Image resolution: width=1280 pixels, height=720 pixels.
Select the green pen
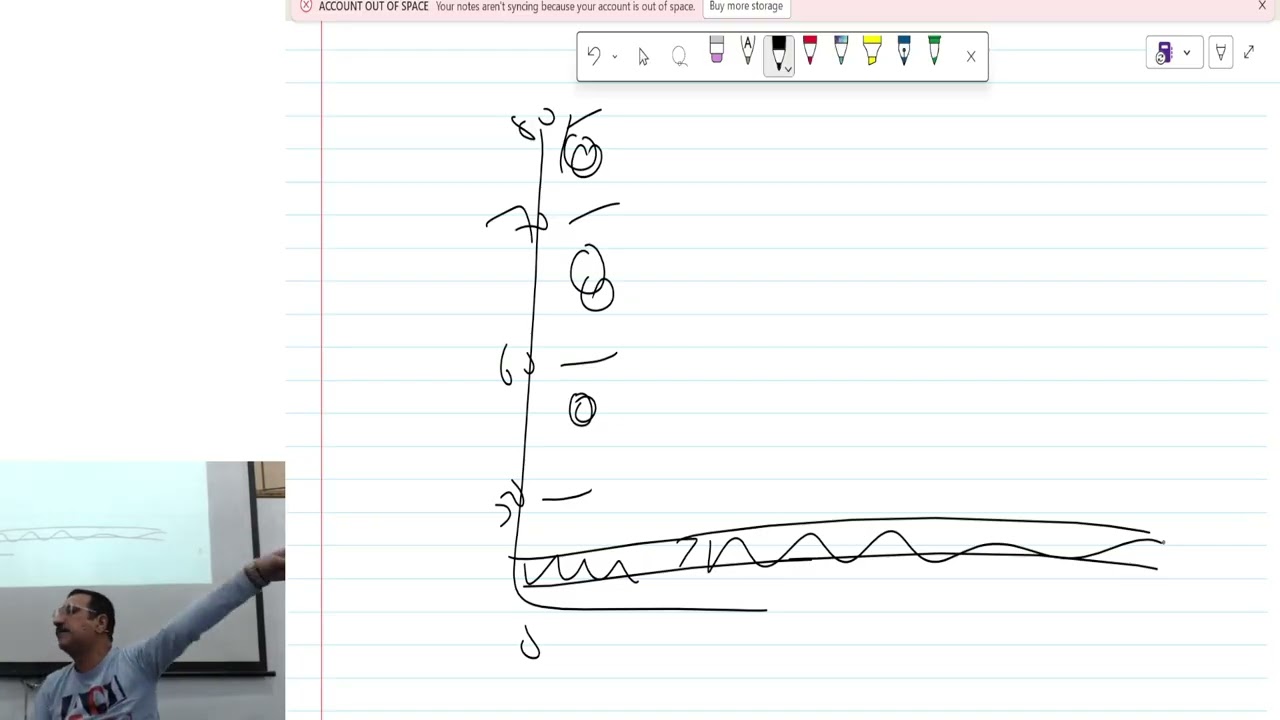(934, 51)
